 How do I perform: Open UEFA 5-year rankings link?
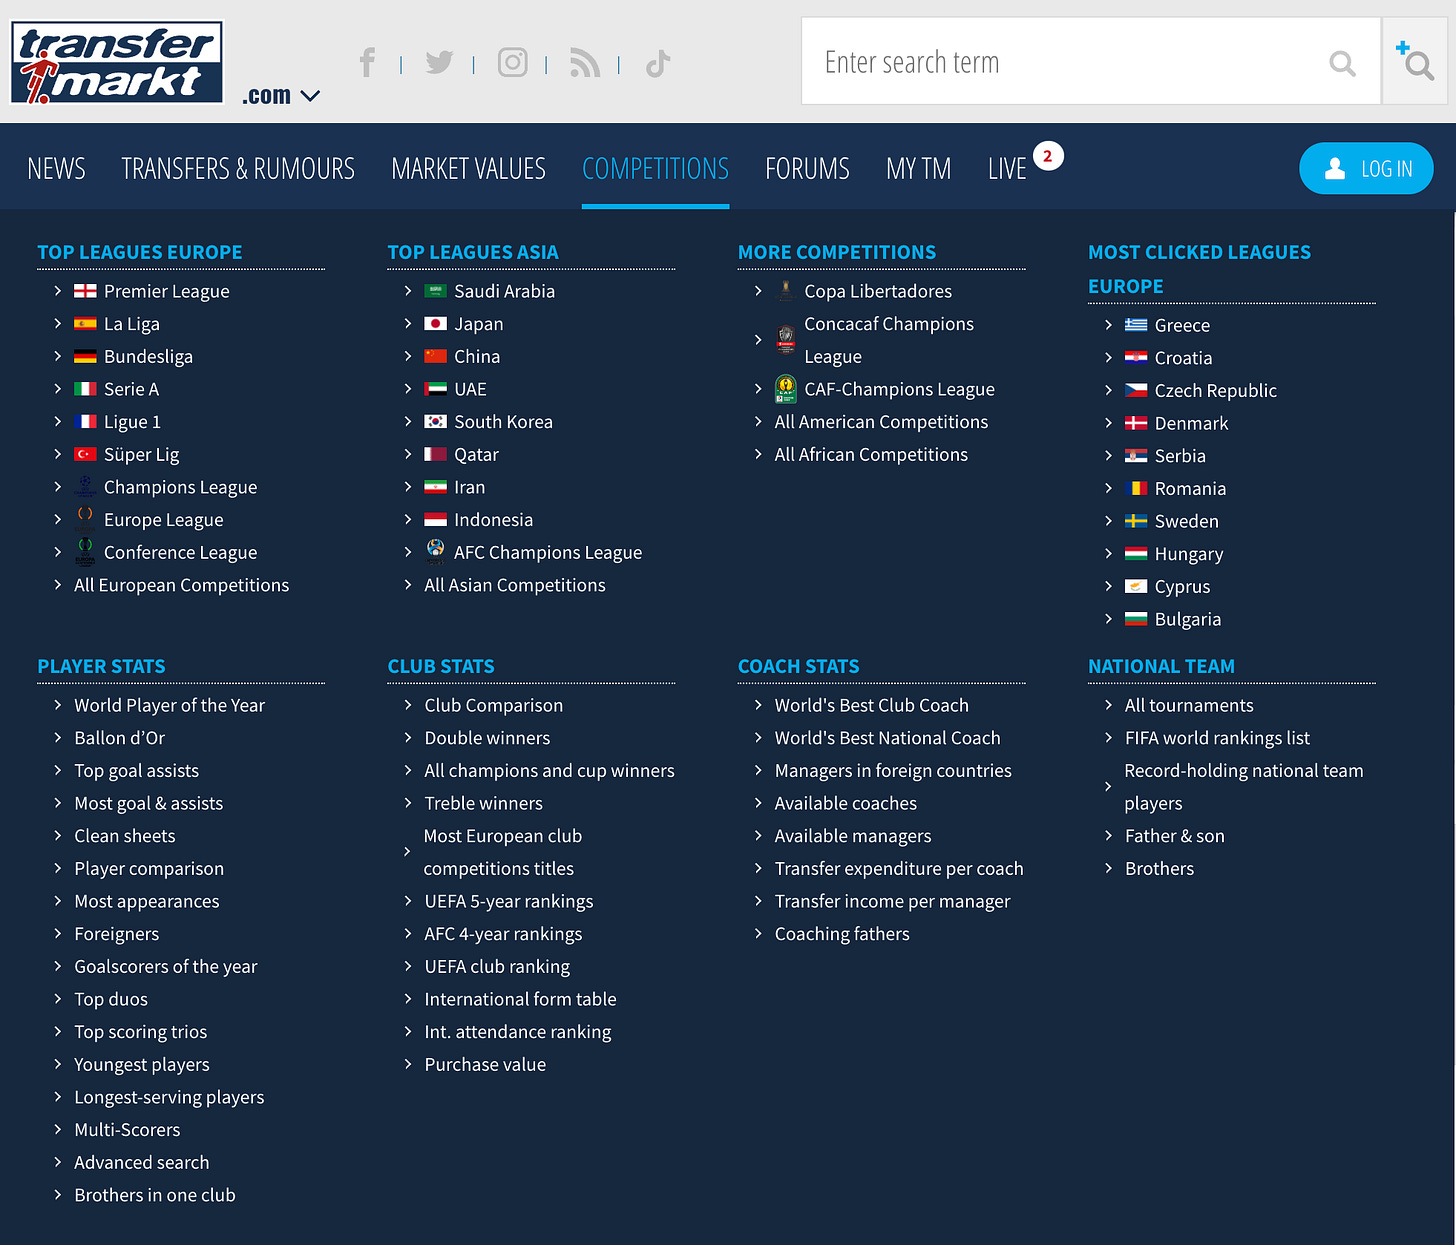point(508,901)
